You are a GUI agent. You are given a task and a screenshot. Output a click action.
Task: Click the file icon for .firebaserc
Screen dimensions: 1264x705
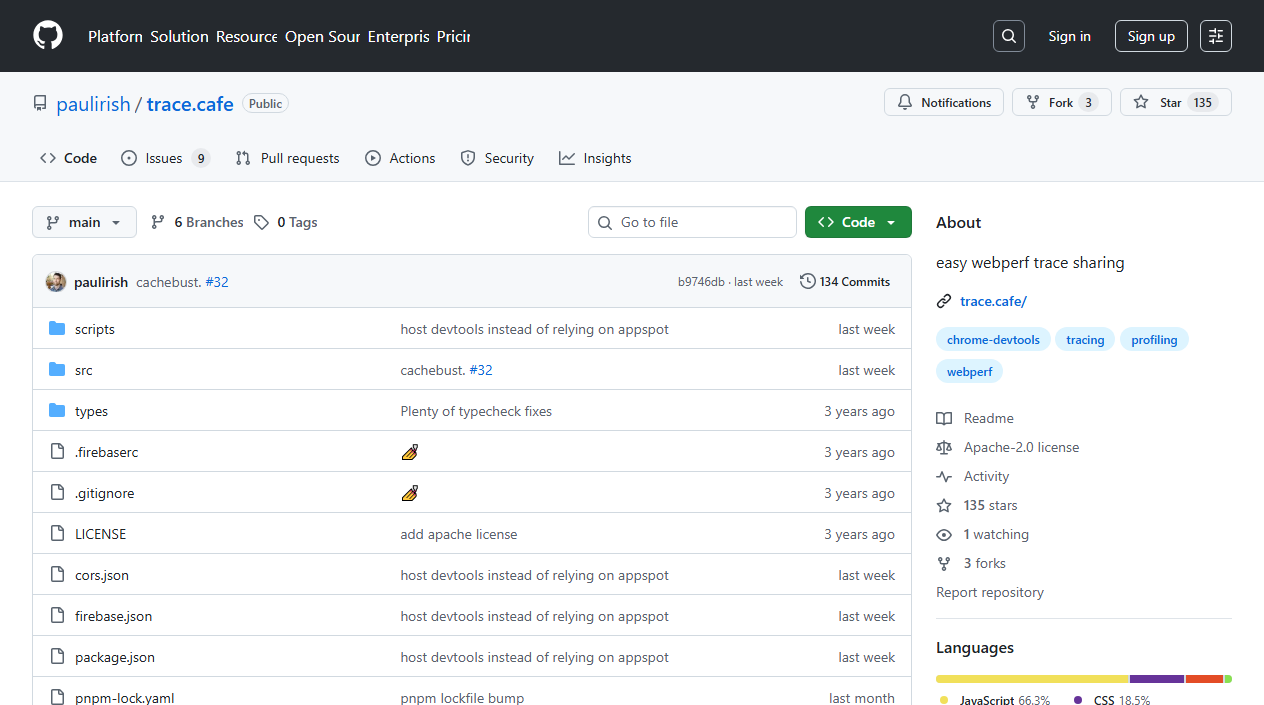[57, 452]
